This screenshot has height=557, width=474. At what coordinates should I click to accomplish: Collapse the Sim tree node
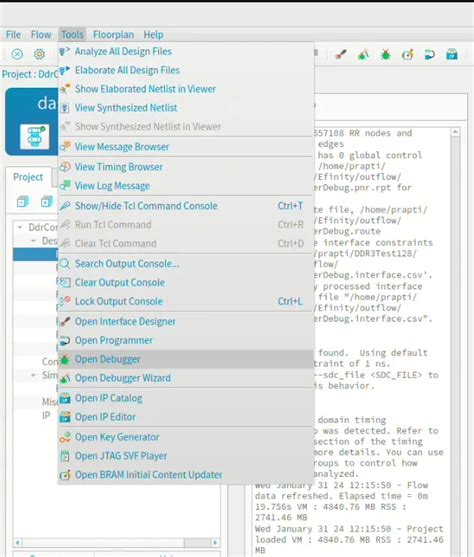(33, 375)
